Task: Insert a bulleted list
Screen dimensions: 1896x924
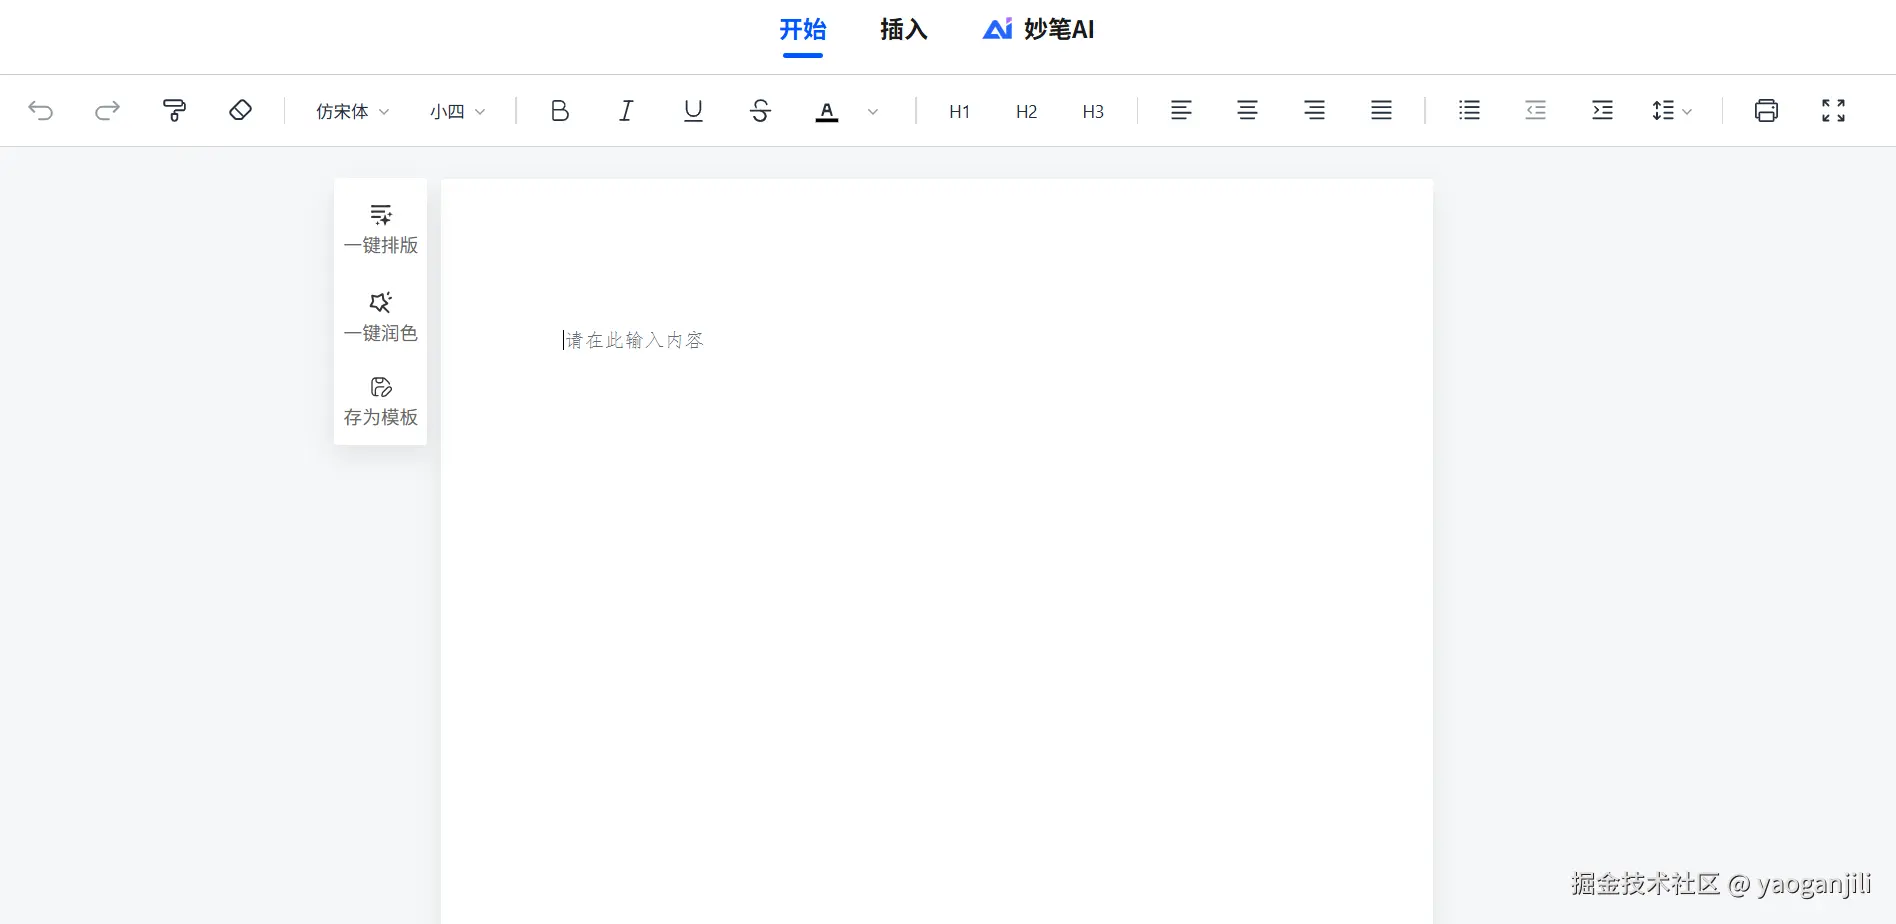Action: click(1469, 110)
